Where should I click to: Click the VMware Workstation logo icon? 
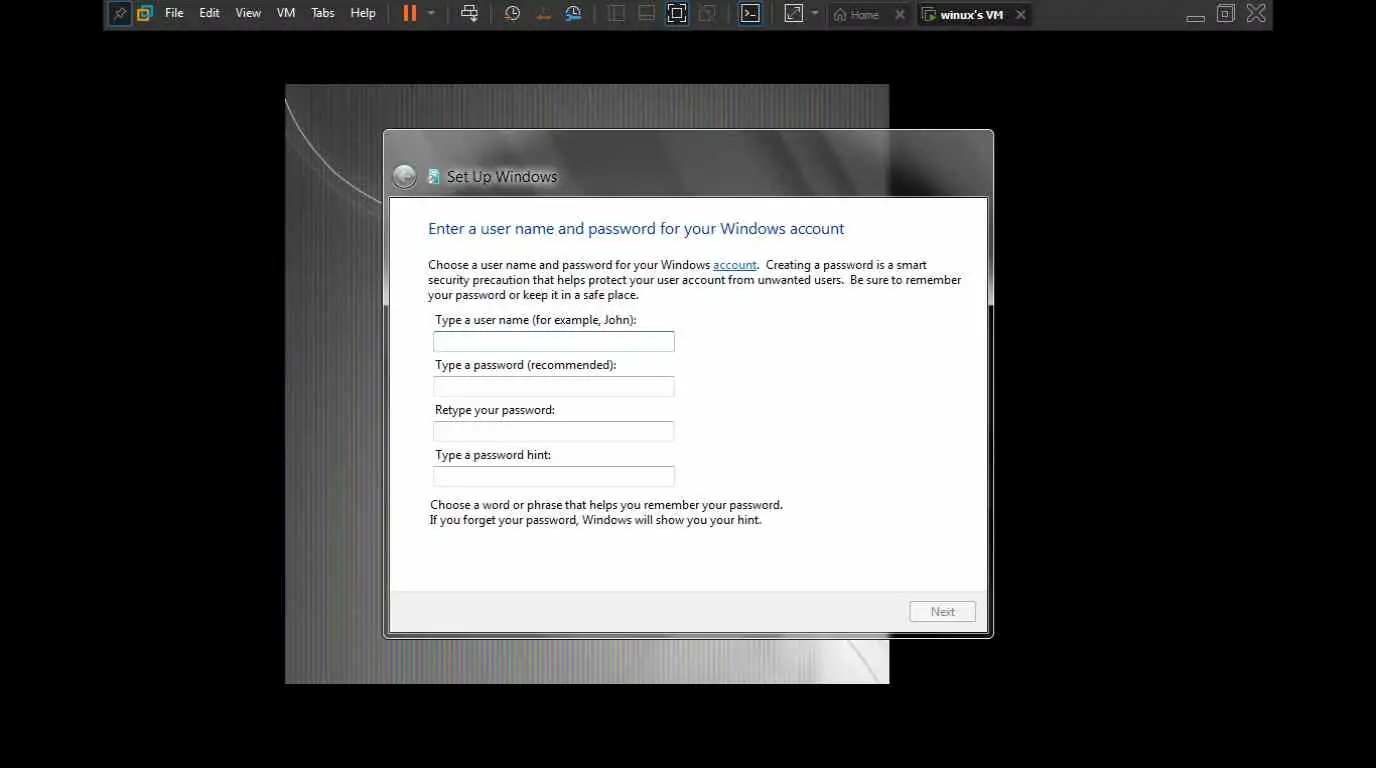click(145, 14)
